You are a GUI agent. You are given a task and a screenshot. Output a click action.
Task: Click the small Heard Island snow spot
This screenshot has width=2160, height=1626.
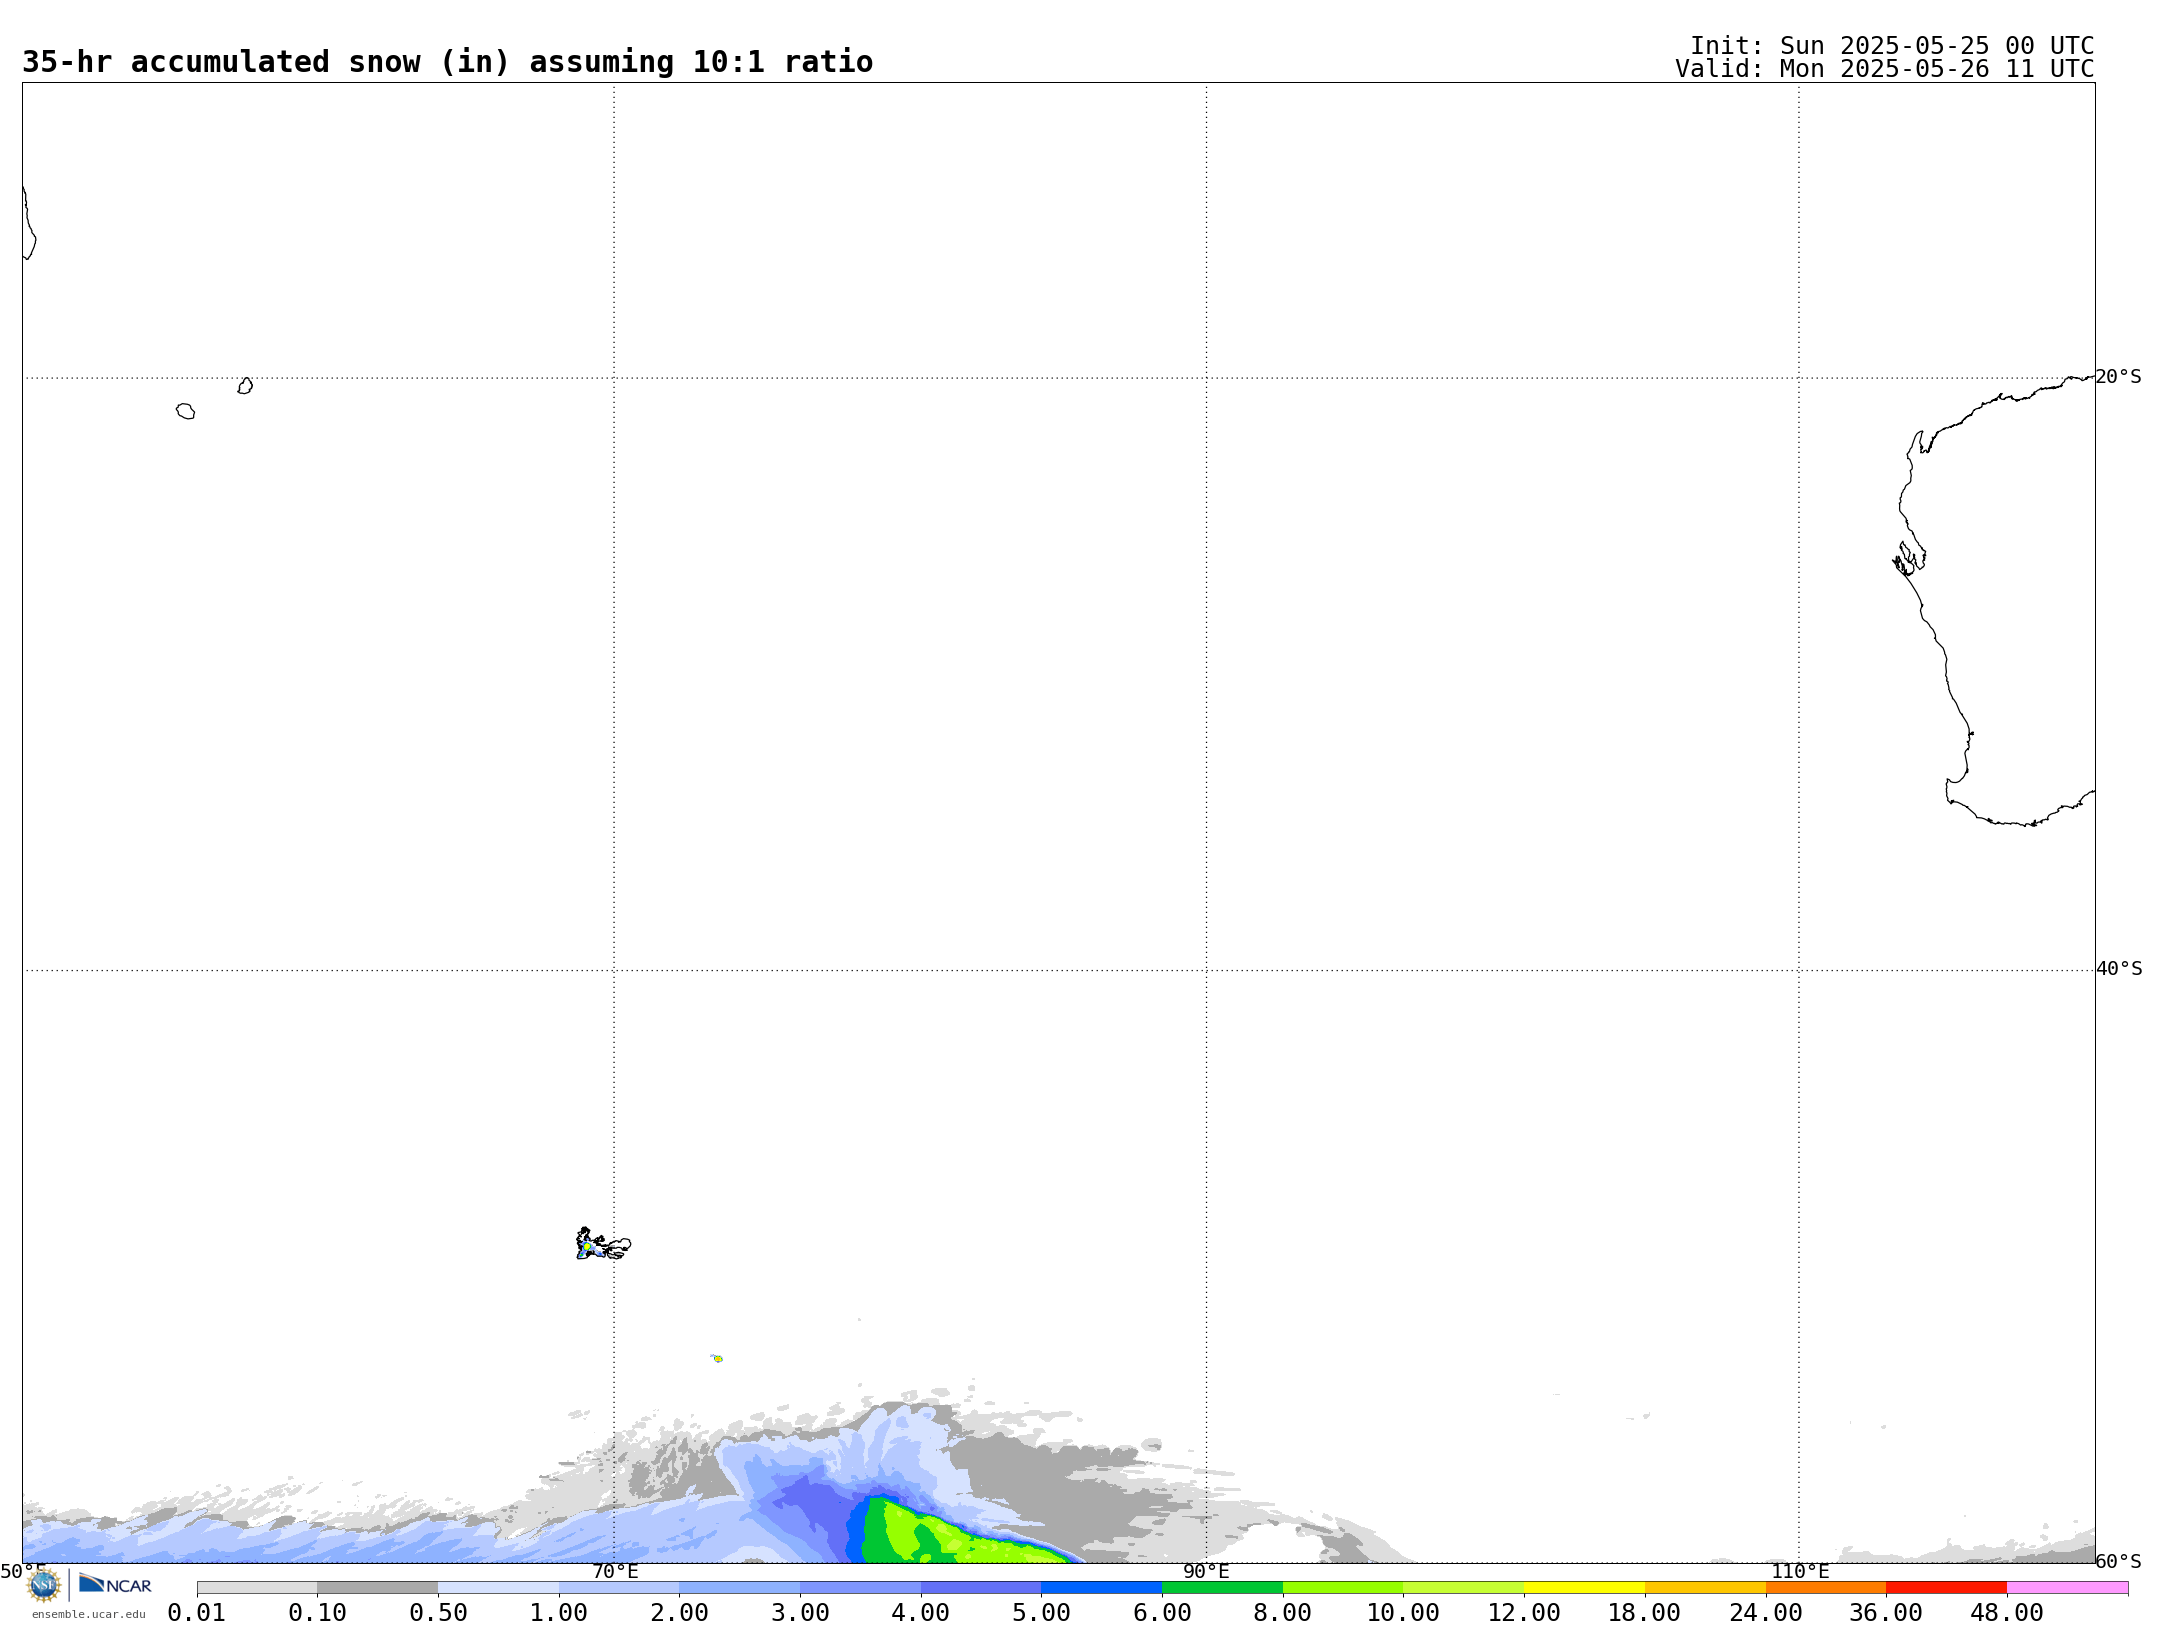pos(717,1358)
